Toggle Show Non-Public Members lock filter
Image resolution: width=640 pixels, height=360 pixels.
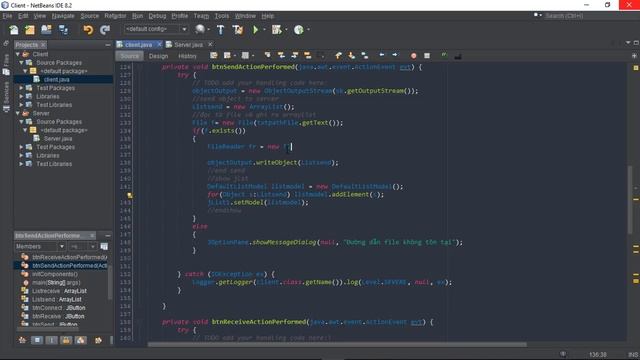click(66, 340)
